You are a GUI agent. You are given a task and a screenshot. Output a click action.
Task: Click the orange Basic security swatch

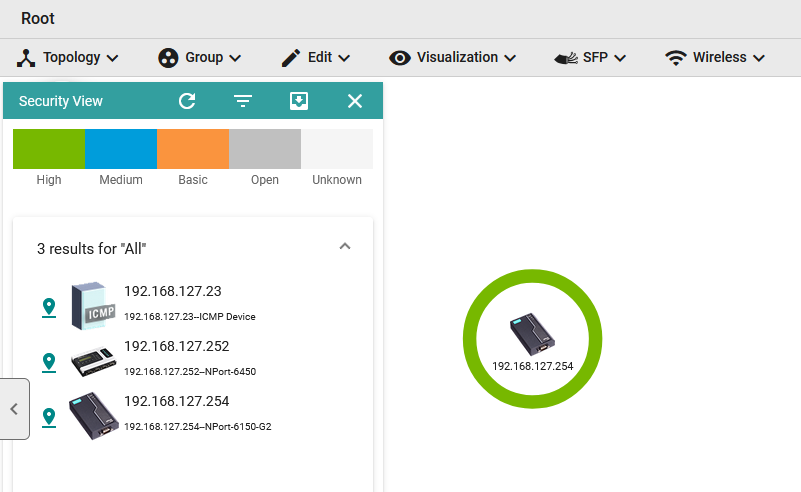tap(193, 149)
